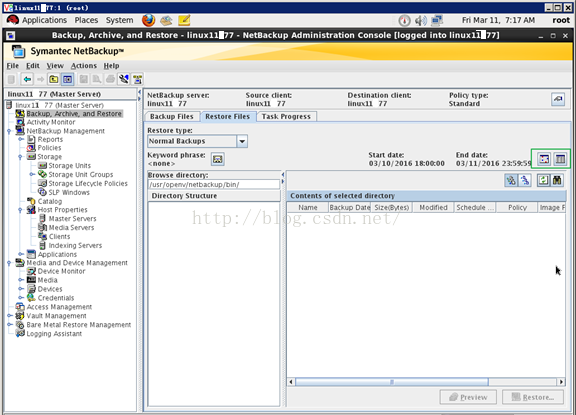
Task: Open the File menu
Action: [x=12, y=66]
